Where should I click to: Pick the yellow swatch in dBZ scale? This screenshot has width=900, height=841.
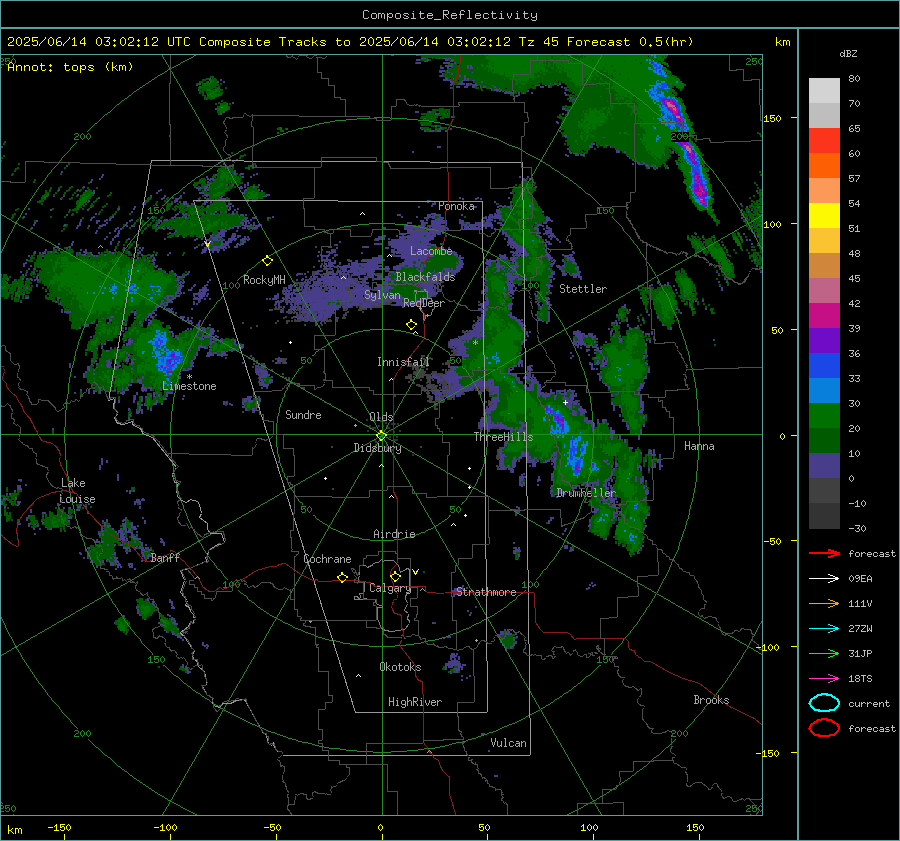click(824, 215)
